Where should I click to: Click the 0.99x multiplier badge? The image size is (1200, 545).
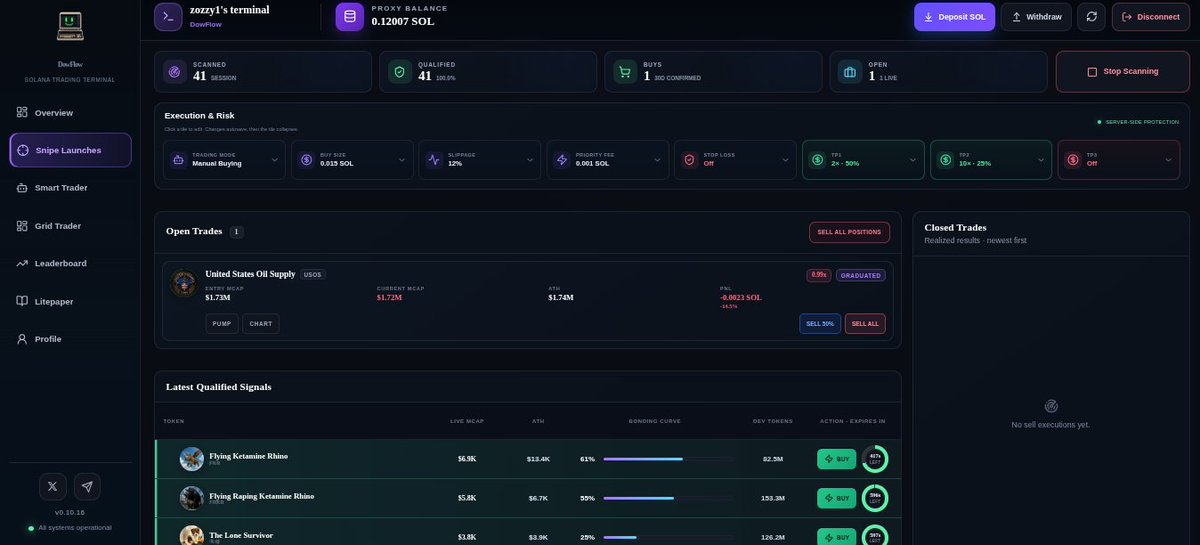(819, 275)
